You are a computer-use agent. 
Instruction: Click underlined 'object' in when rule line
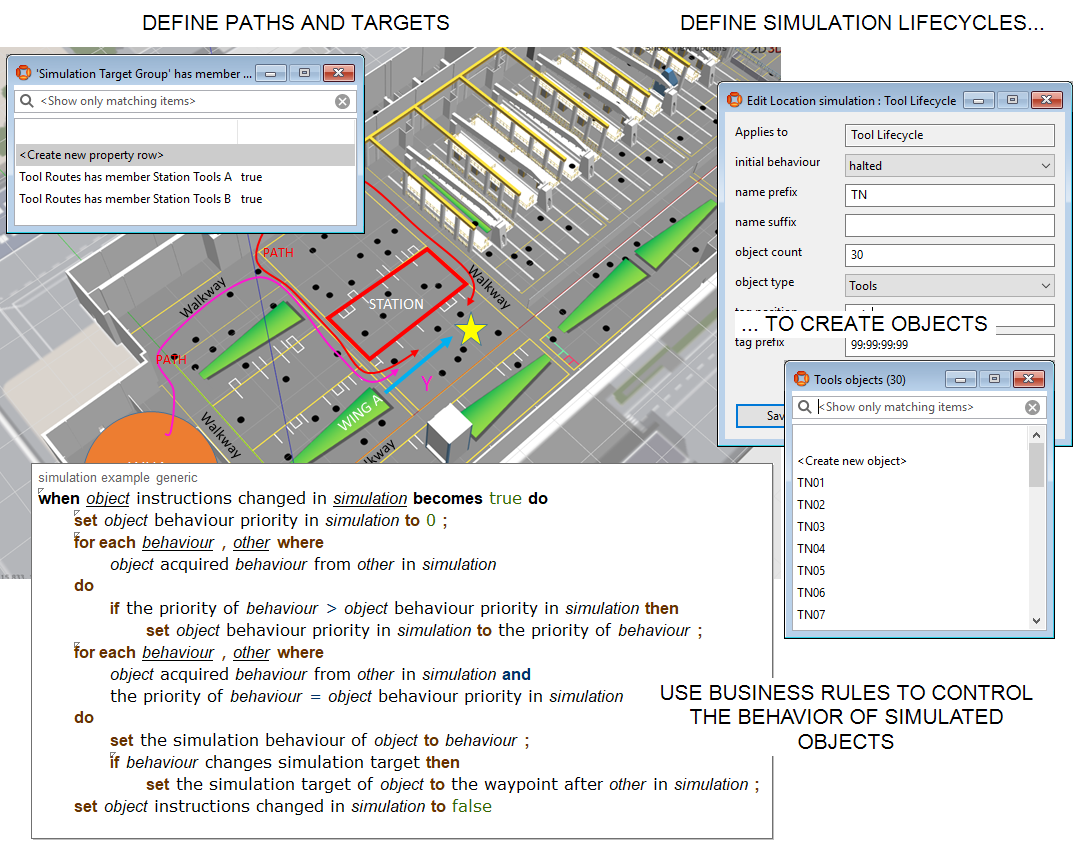point(108,499)
